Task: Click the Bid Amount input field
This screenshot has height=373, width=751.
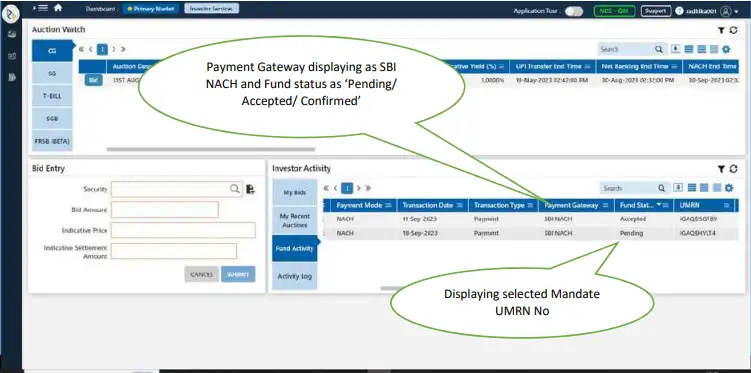Action: pyautogui.click(x=164, y=210)
